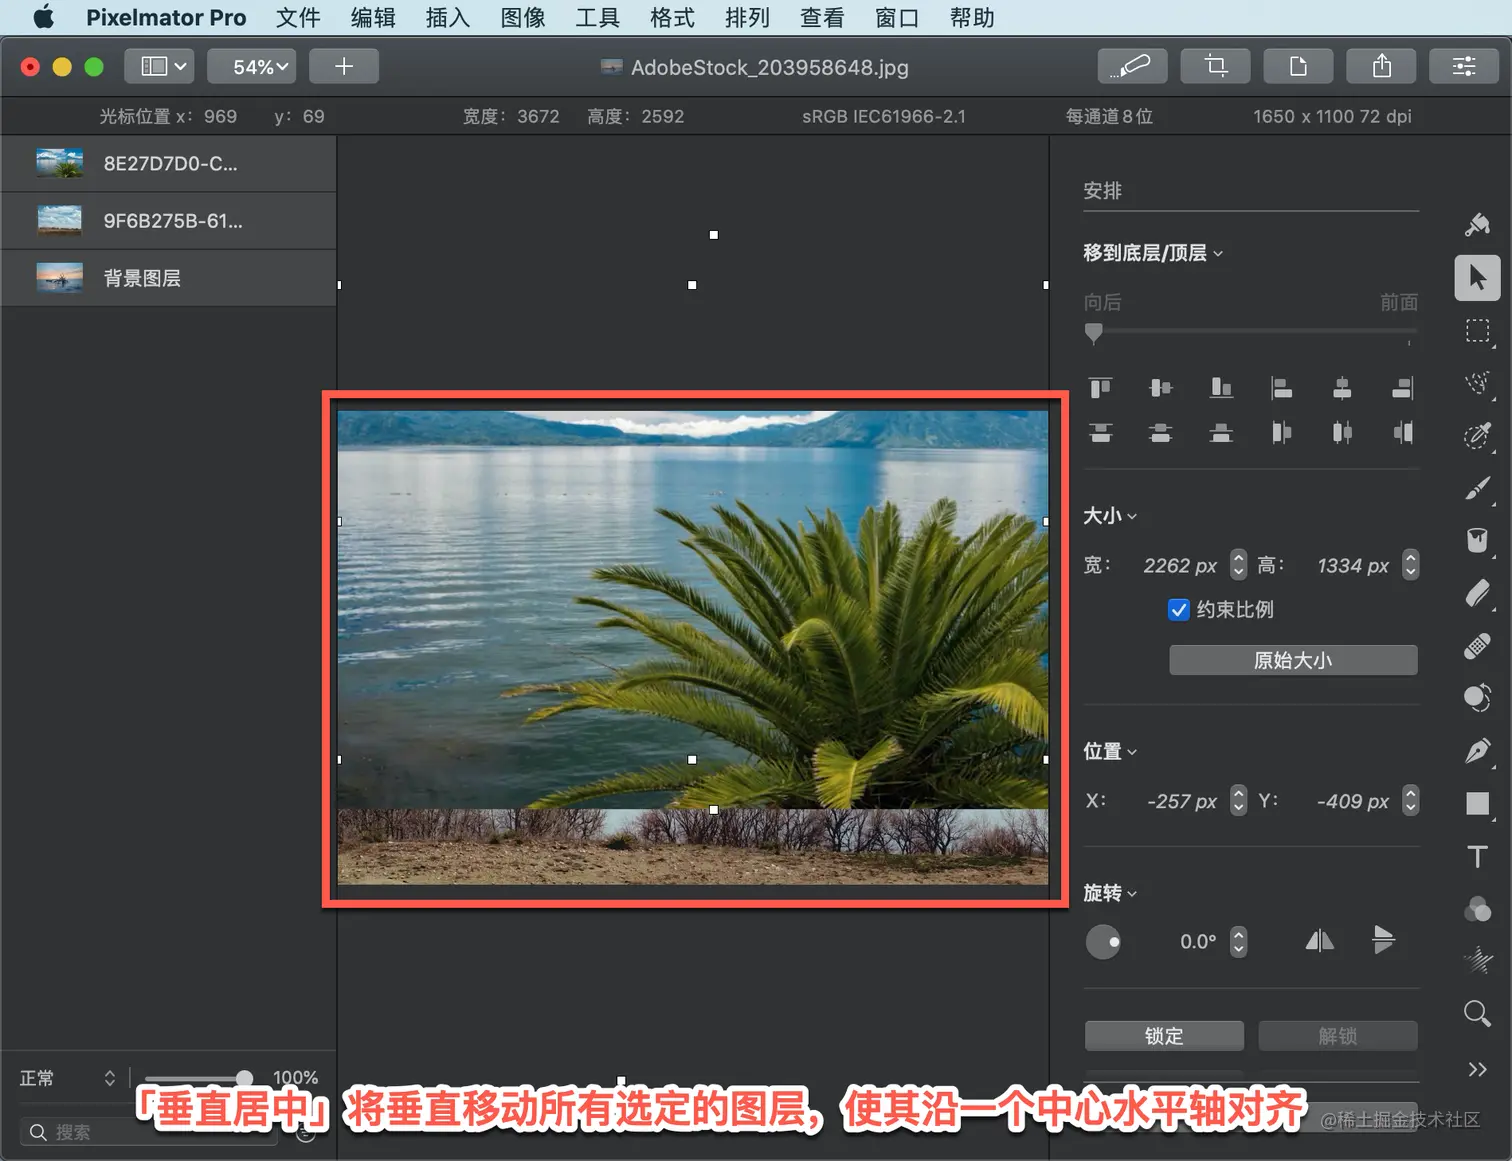Flip the layer horizontally
This screenshot has height=1161, width=1512.
pos(1320,941)
